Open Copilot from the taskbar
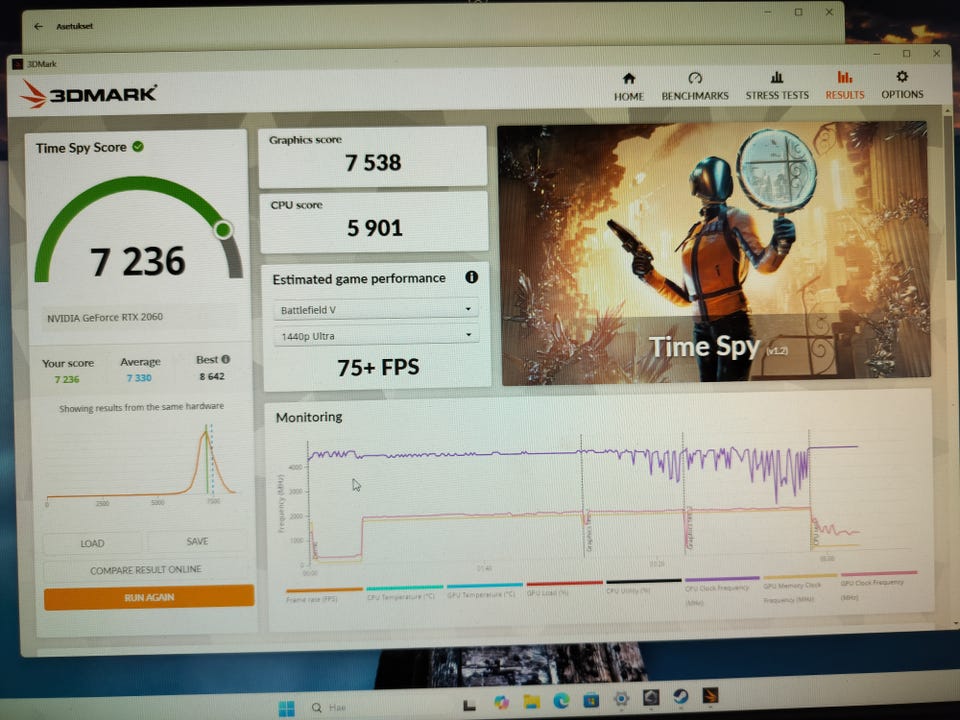The height and width of the screenshot is (720, 960). point(501,702)
